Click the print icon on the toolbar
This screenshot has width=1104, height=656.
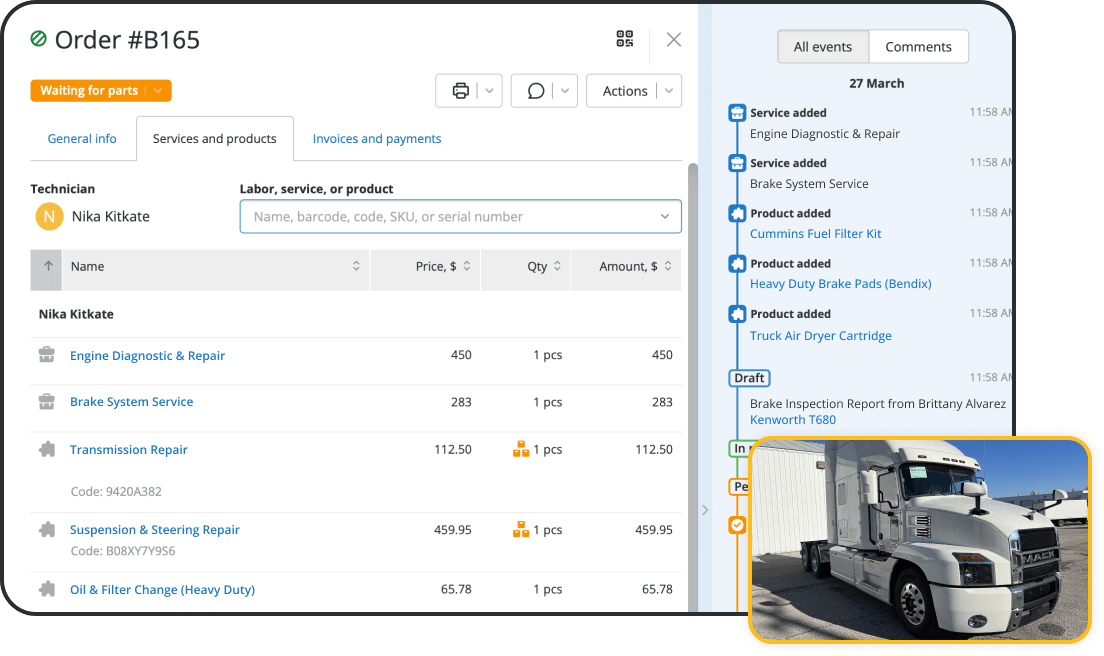click(461, 90)
